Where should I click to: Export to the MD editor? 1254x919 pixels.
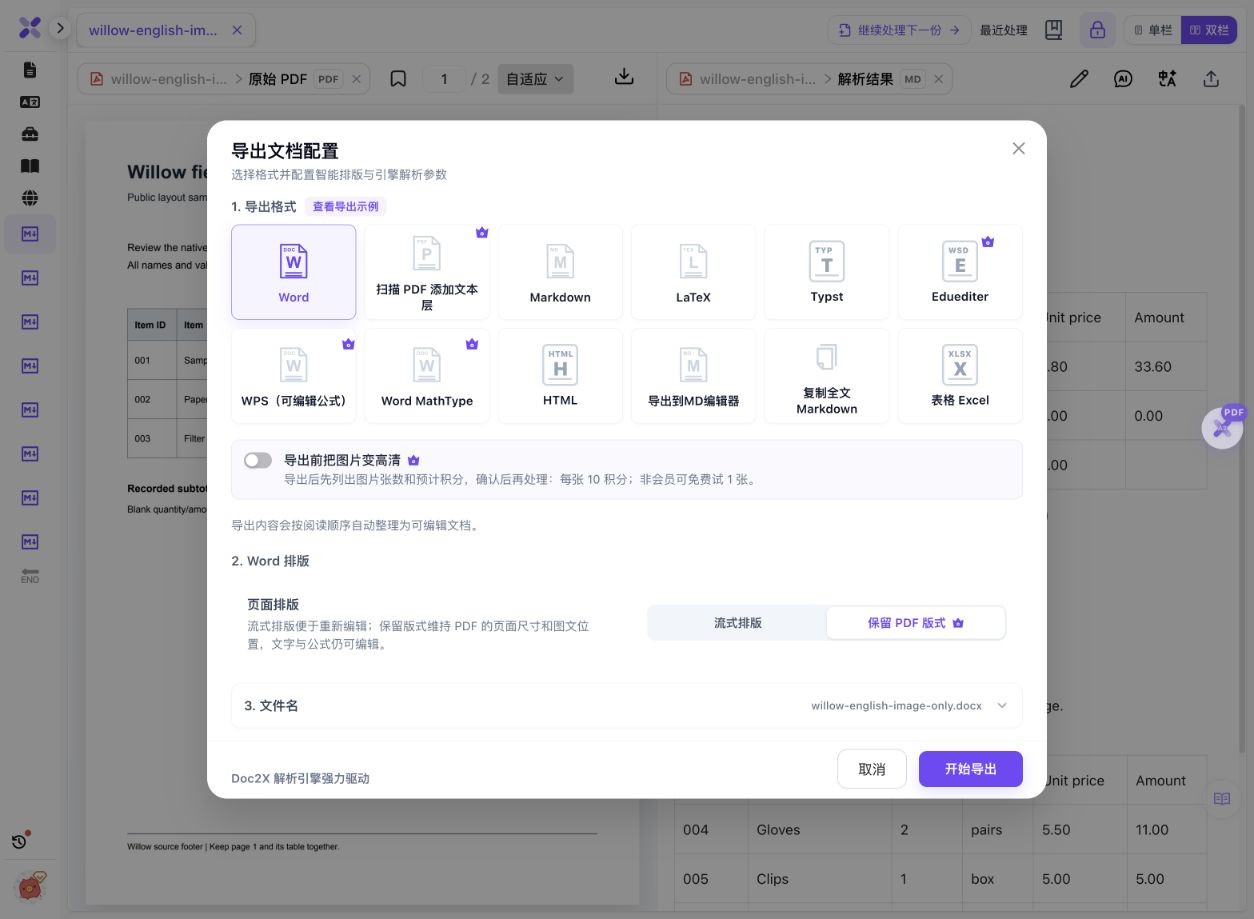[x=693, y=376]
